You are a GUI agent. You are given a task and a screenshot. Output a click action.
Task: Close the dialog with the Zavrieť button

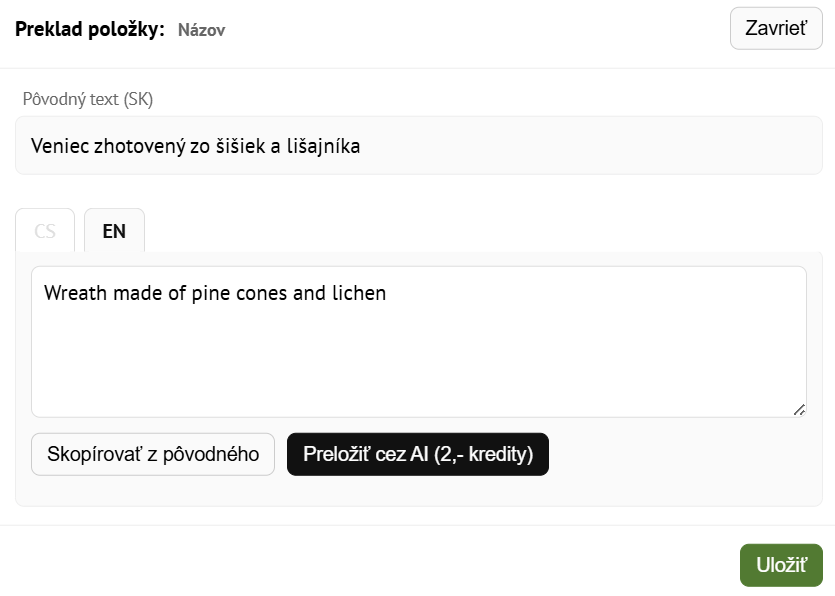[x=776, y=29]
